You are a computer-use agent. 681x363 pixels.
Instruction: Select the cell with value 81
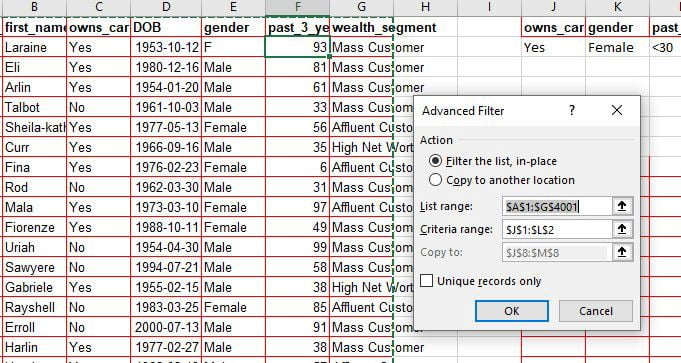(x=298, y=67)
